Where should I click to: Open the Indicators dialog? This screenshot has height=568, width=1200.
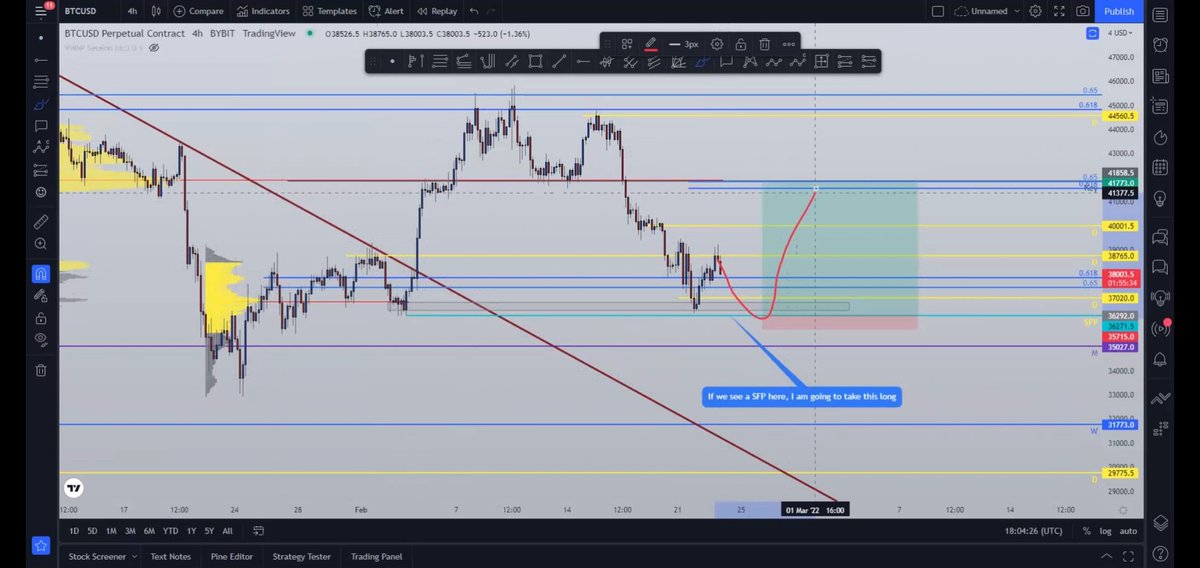pos(262,12)
